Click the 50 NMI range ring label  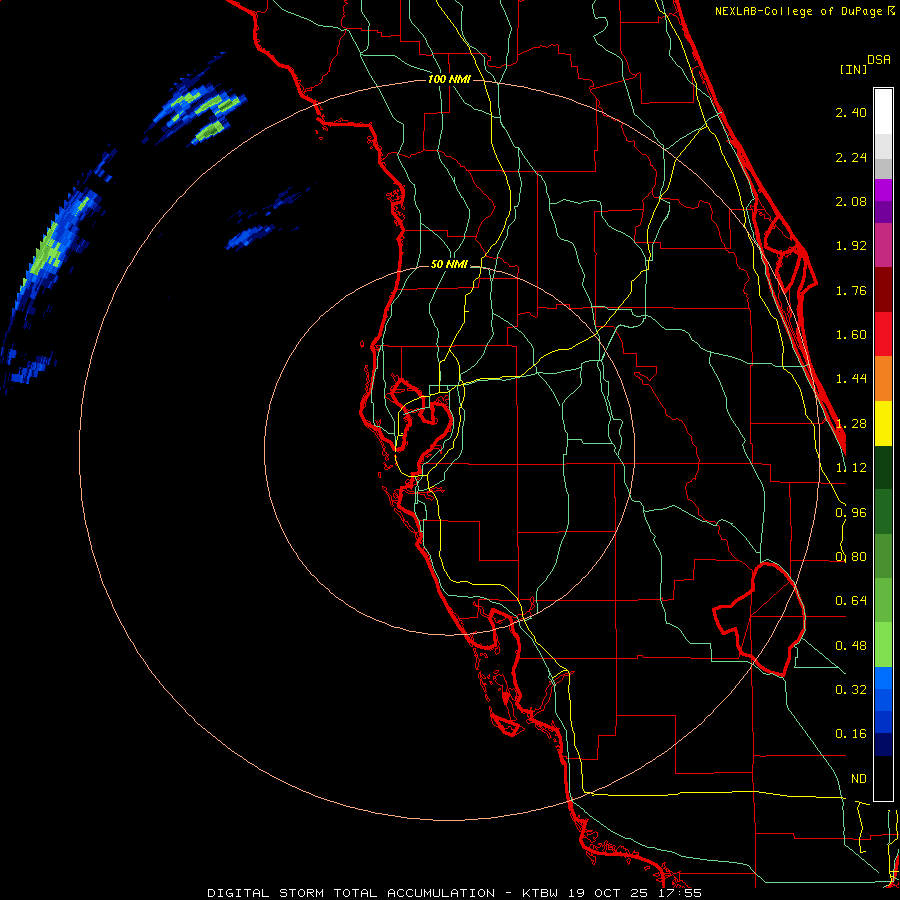click(449, 265)
